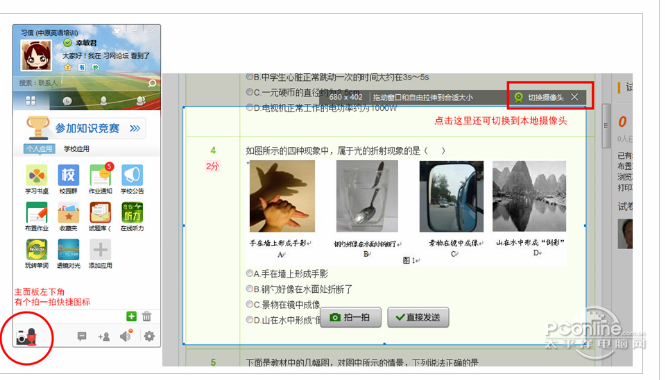
Task: Click the 直接发送 send button
Action: click(x=418, y=317)
